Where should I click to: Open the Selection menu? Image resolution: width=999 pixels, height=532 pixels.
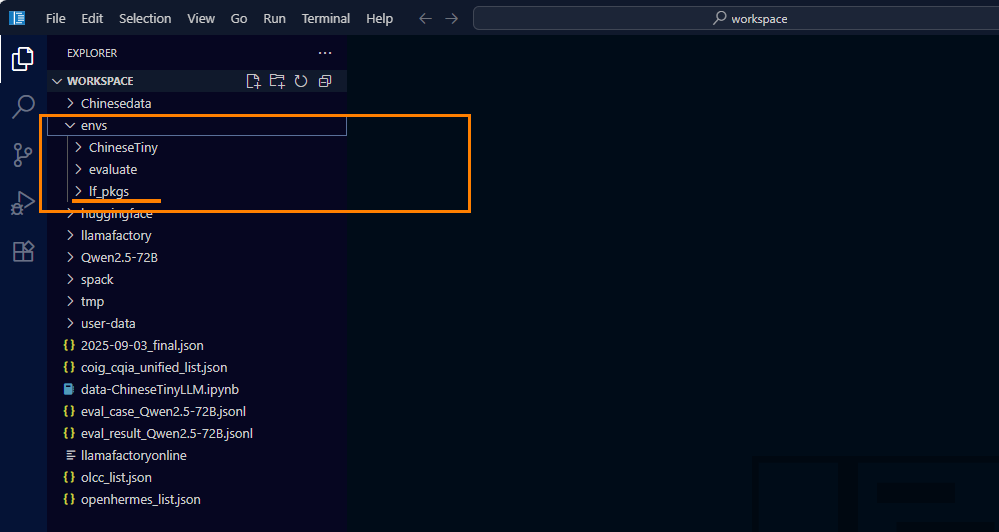[x=145, y=19]
